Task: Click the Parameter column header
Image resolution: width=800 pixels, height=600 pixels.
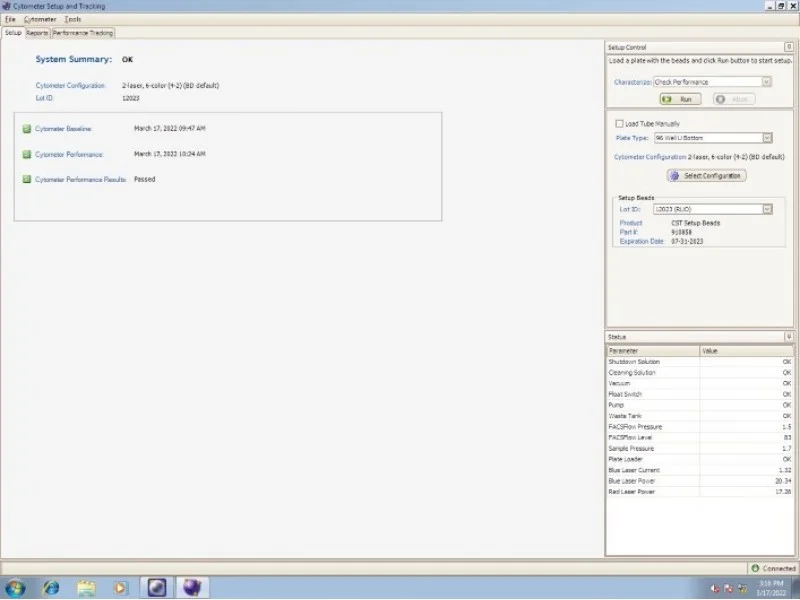Action: 653,351
